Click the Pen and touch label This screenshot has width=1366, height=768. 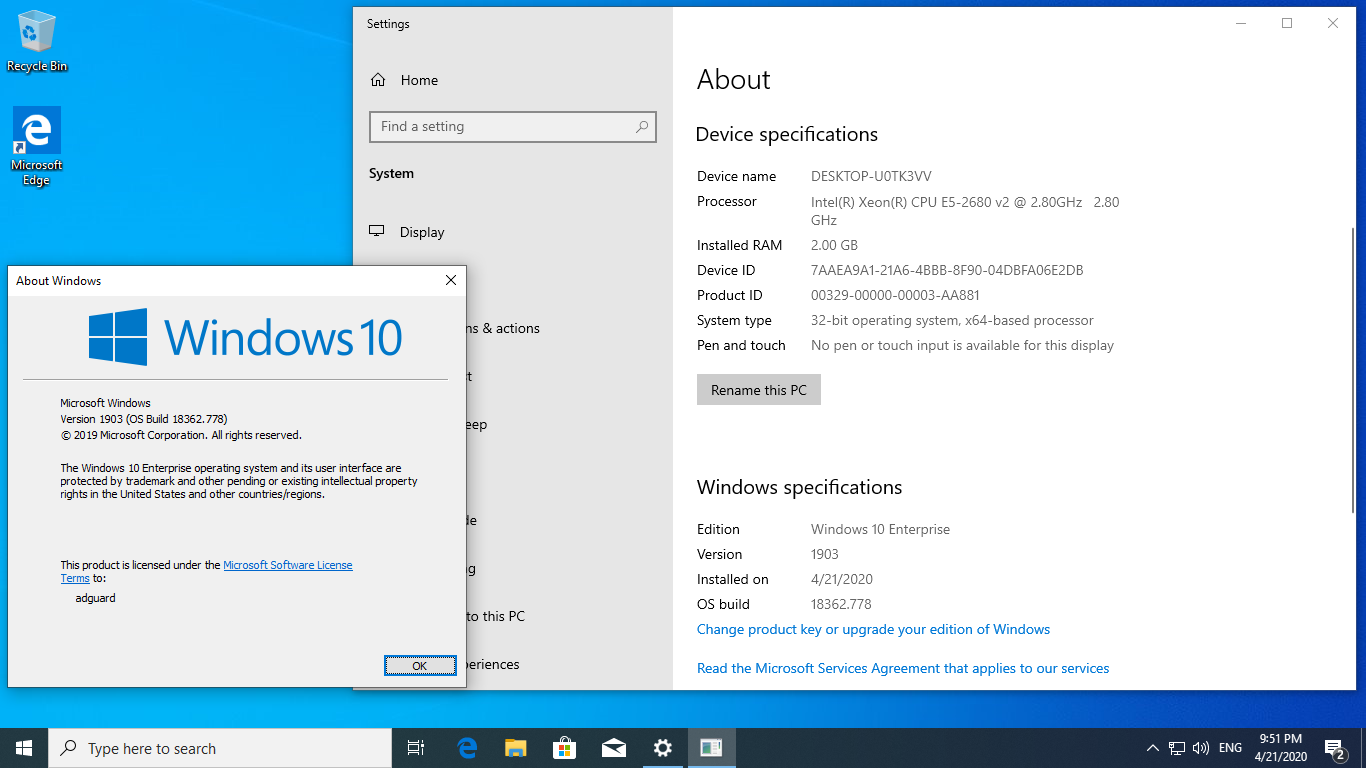click(741, 345)
